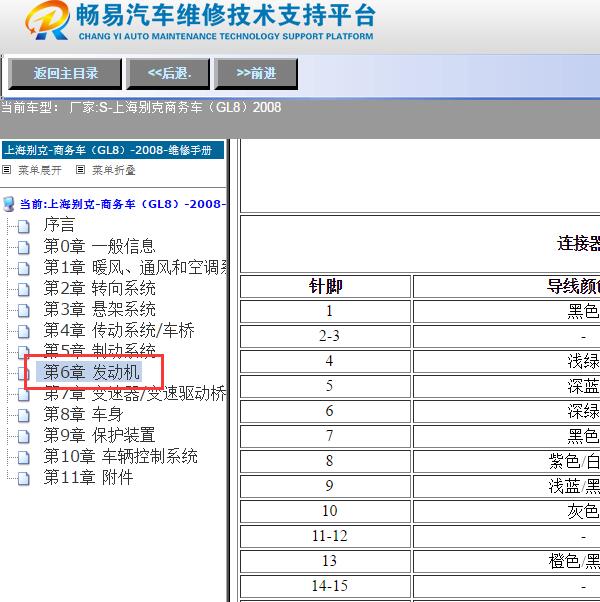Open 第2章 转向系统
Viewport: 600px width, 602px height.
tap(99, 288)
